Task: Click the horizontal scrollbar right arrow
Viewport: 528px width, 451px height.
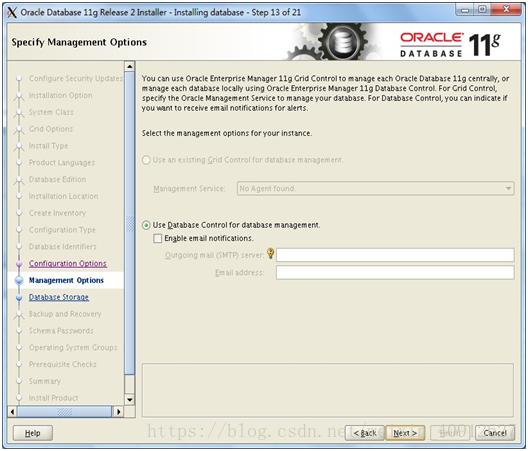Action: point(119,412)
